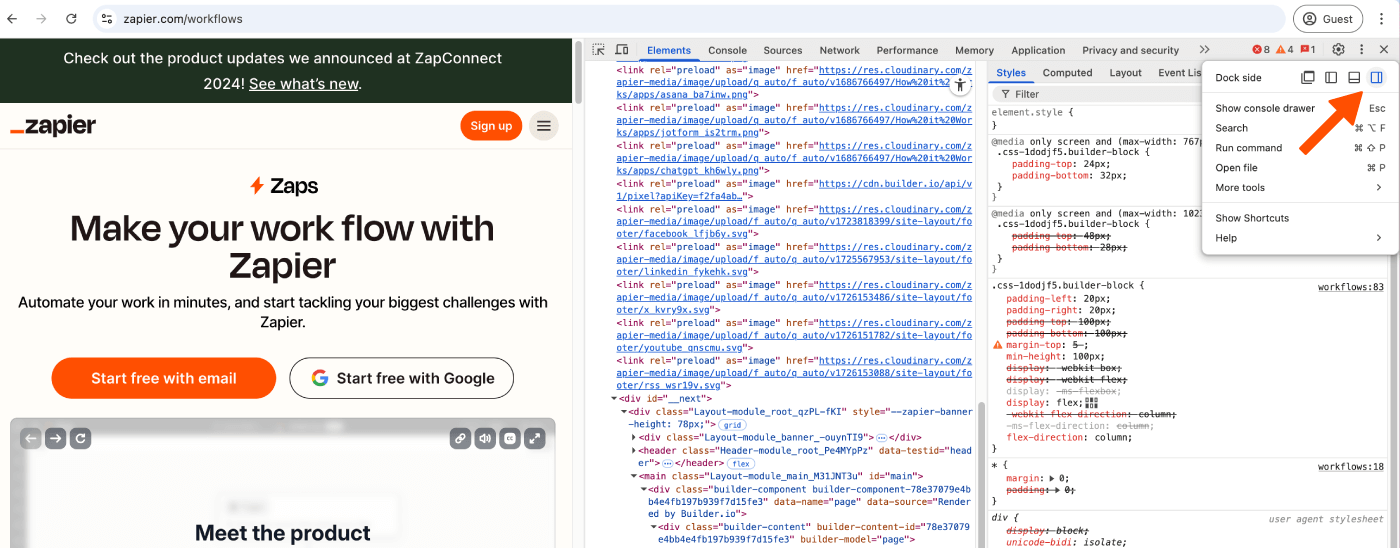Switch to the Elements tab

point(669,50)
